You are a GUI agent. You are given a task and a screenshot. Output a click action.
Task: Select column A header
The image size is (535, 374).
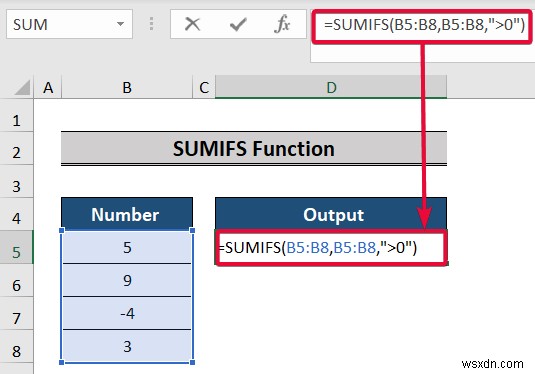click(x=48, y=87)
